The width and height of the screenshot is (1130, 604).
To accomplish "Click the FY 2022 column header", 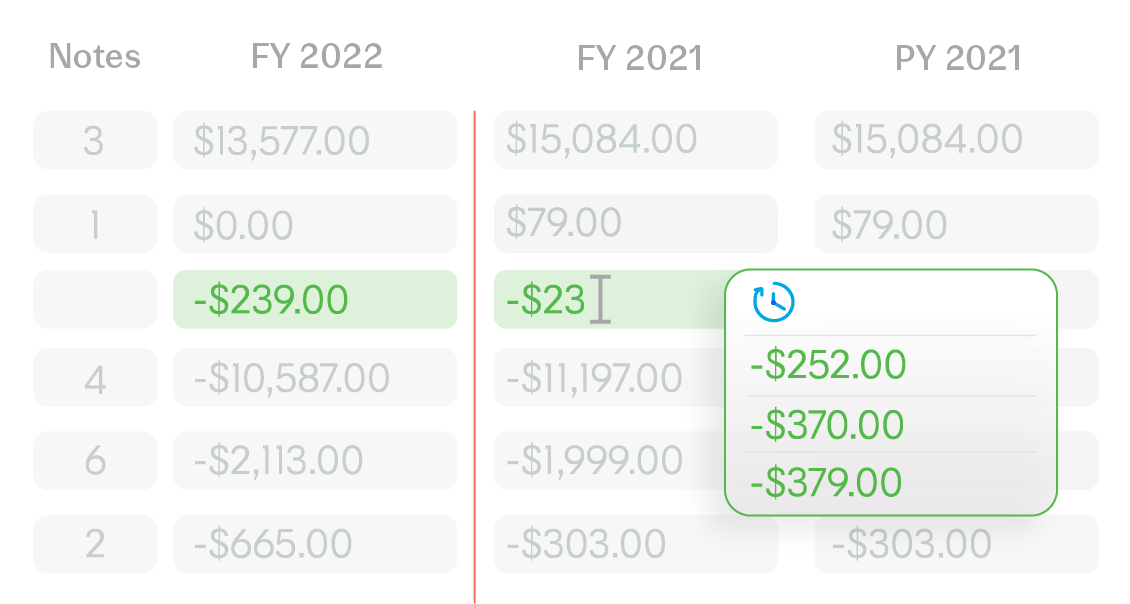I will 316,56.
